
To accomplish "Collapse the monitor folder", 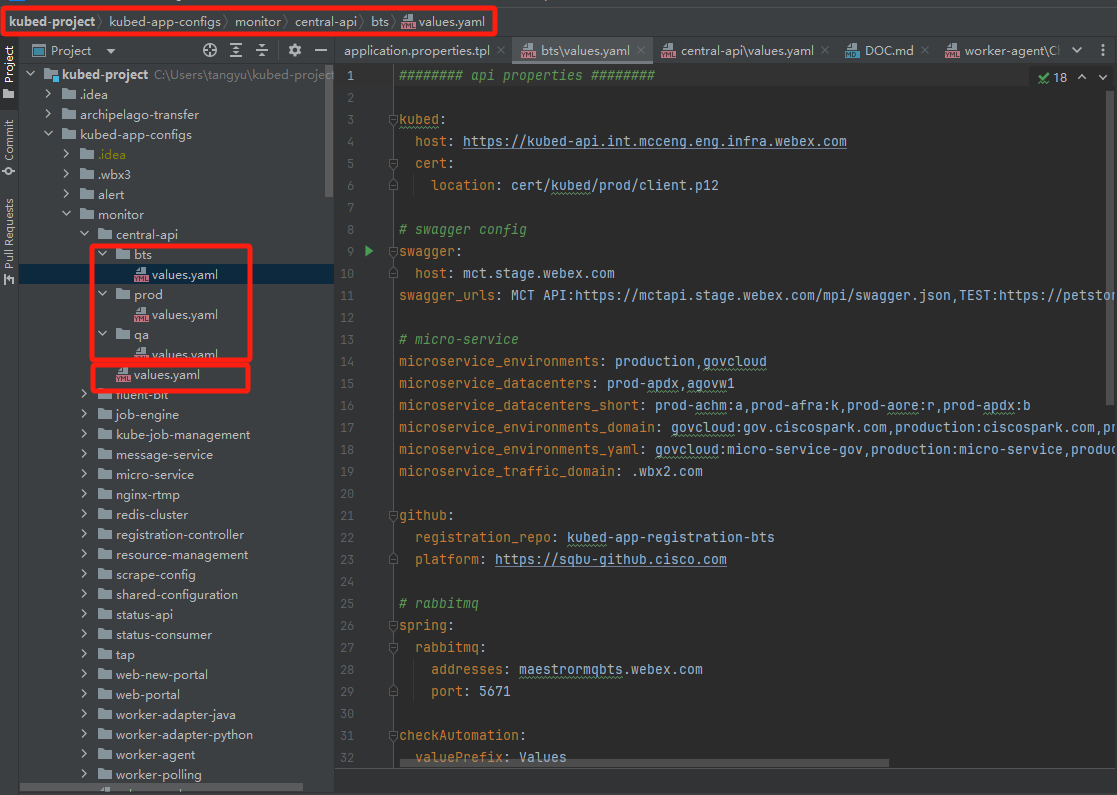I will click(x=66, y=214).
